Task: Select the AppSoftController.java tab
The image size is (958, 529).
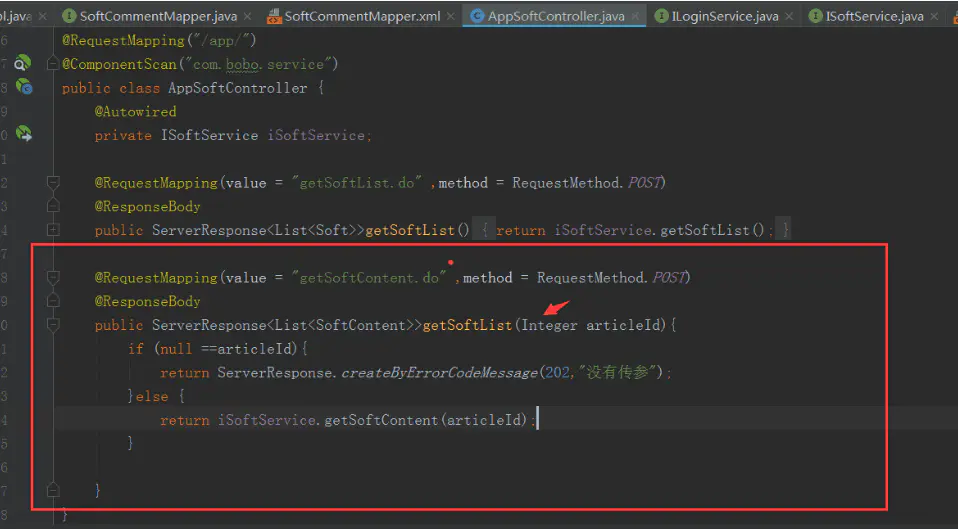Action: pyautogui.click(x=556, y=16)
